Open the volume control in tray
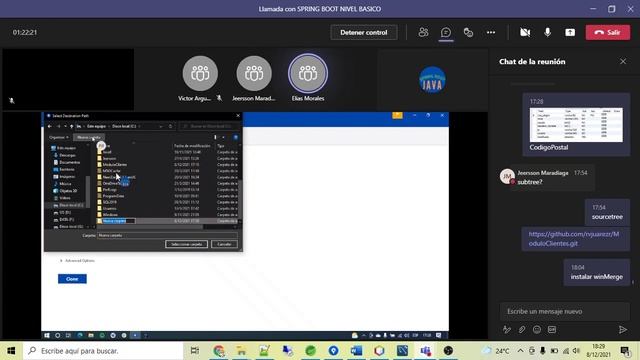This screenshot has height=360, width=640. point(576,351)
